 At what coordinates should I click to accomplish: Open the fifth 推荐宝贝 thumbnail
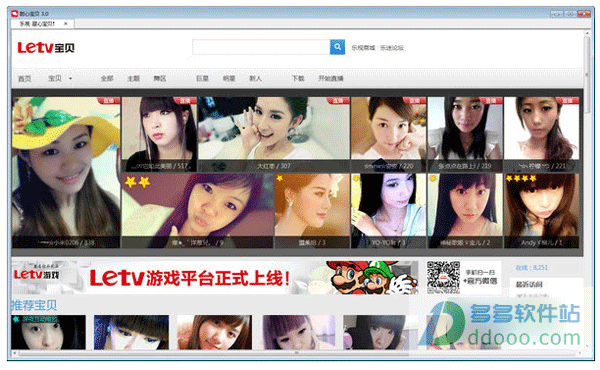(380, 332)
